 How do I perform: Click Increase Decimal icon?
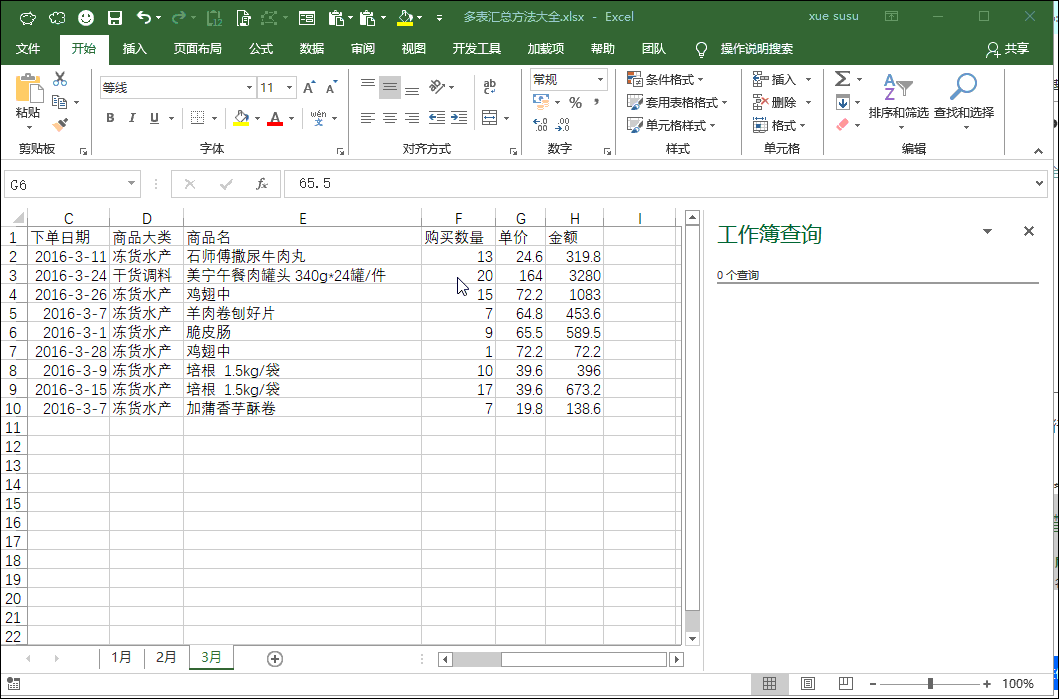540,125
